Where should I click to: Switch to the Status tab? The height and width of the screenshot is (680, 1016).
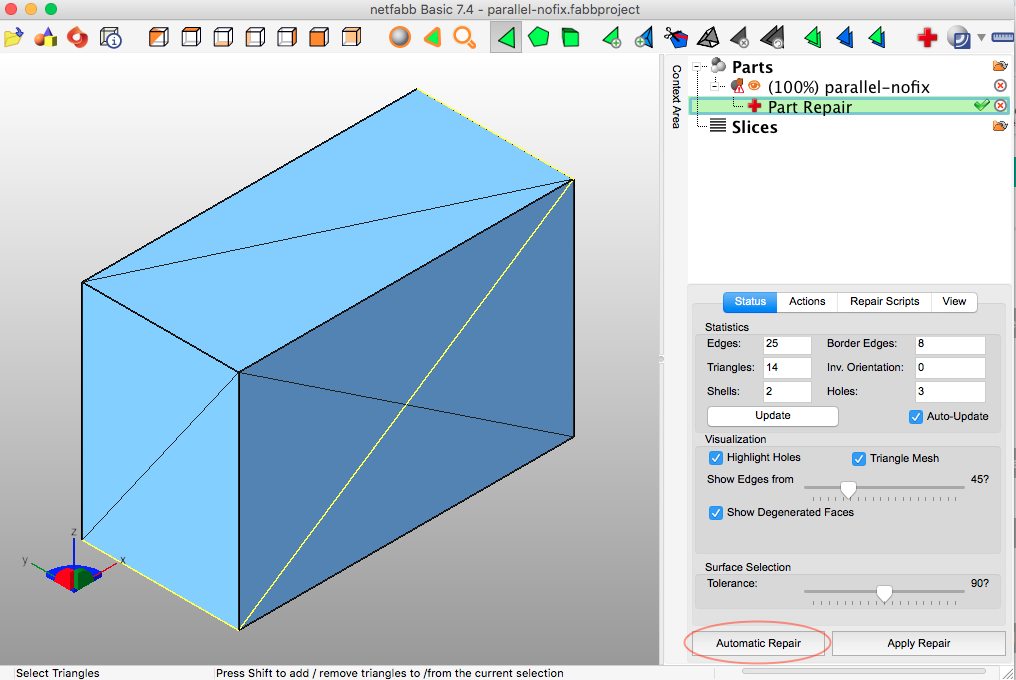coord(750,301)
